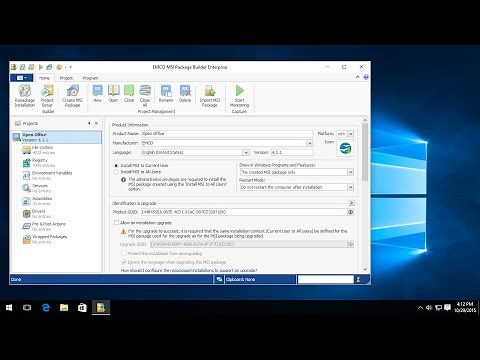Click the Open project ribbon icon

tap(113, 93)
